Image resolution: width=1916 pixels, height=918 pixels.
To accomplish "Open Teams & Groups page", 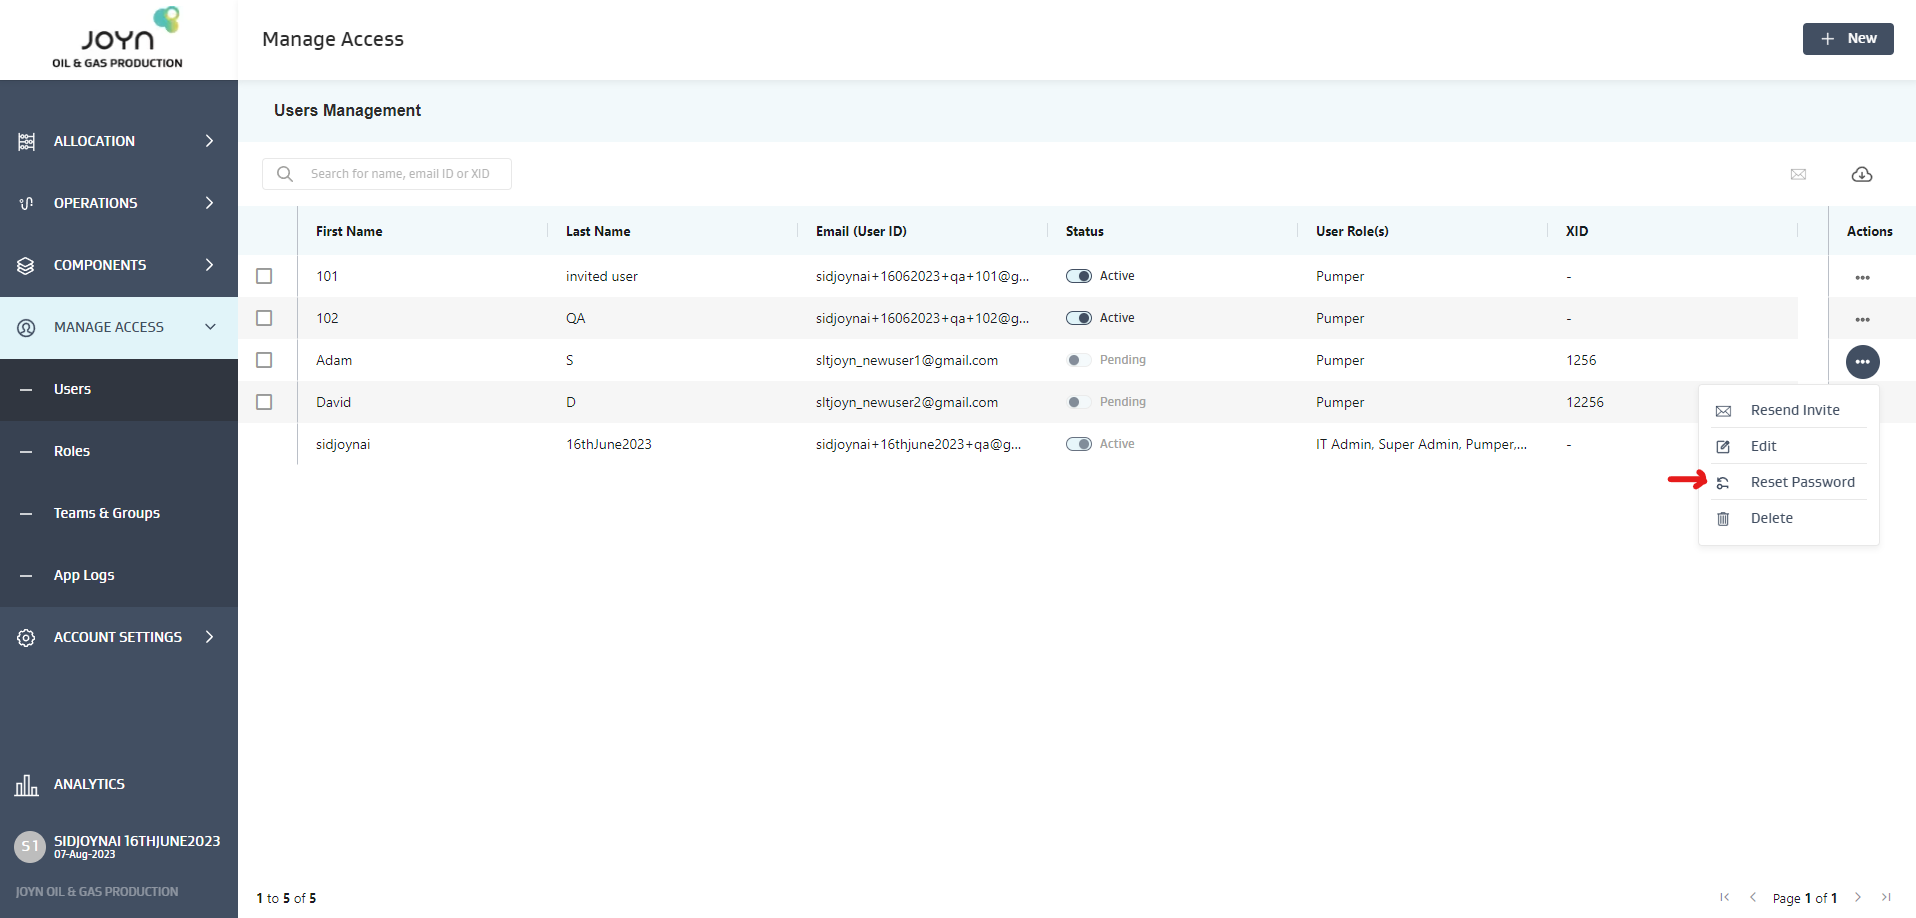I will 106,513.
